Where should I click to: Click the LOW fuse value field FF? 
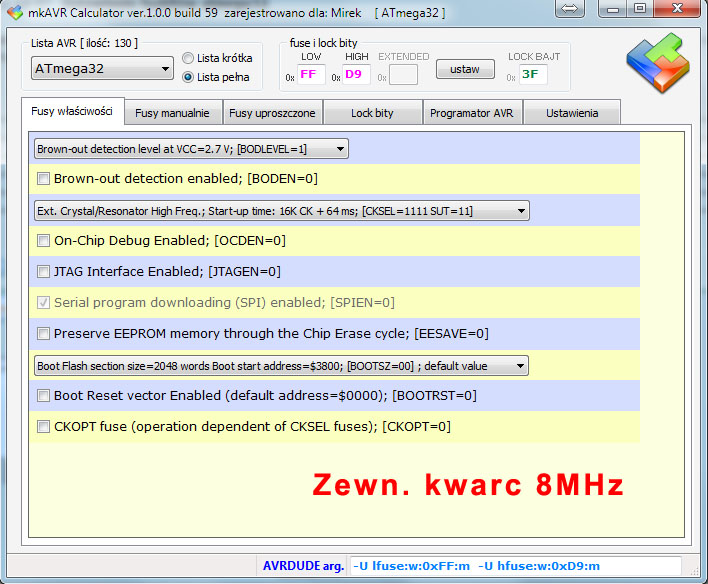click(311, 75)
